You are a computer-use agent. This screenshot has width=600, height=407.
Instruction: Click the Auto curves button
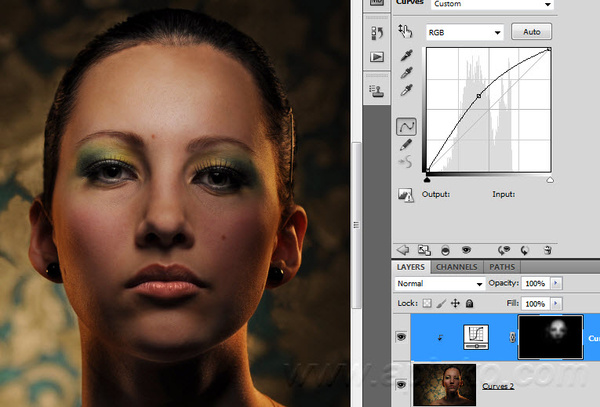pyautogui.click(x=531, y=32)
